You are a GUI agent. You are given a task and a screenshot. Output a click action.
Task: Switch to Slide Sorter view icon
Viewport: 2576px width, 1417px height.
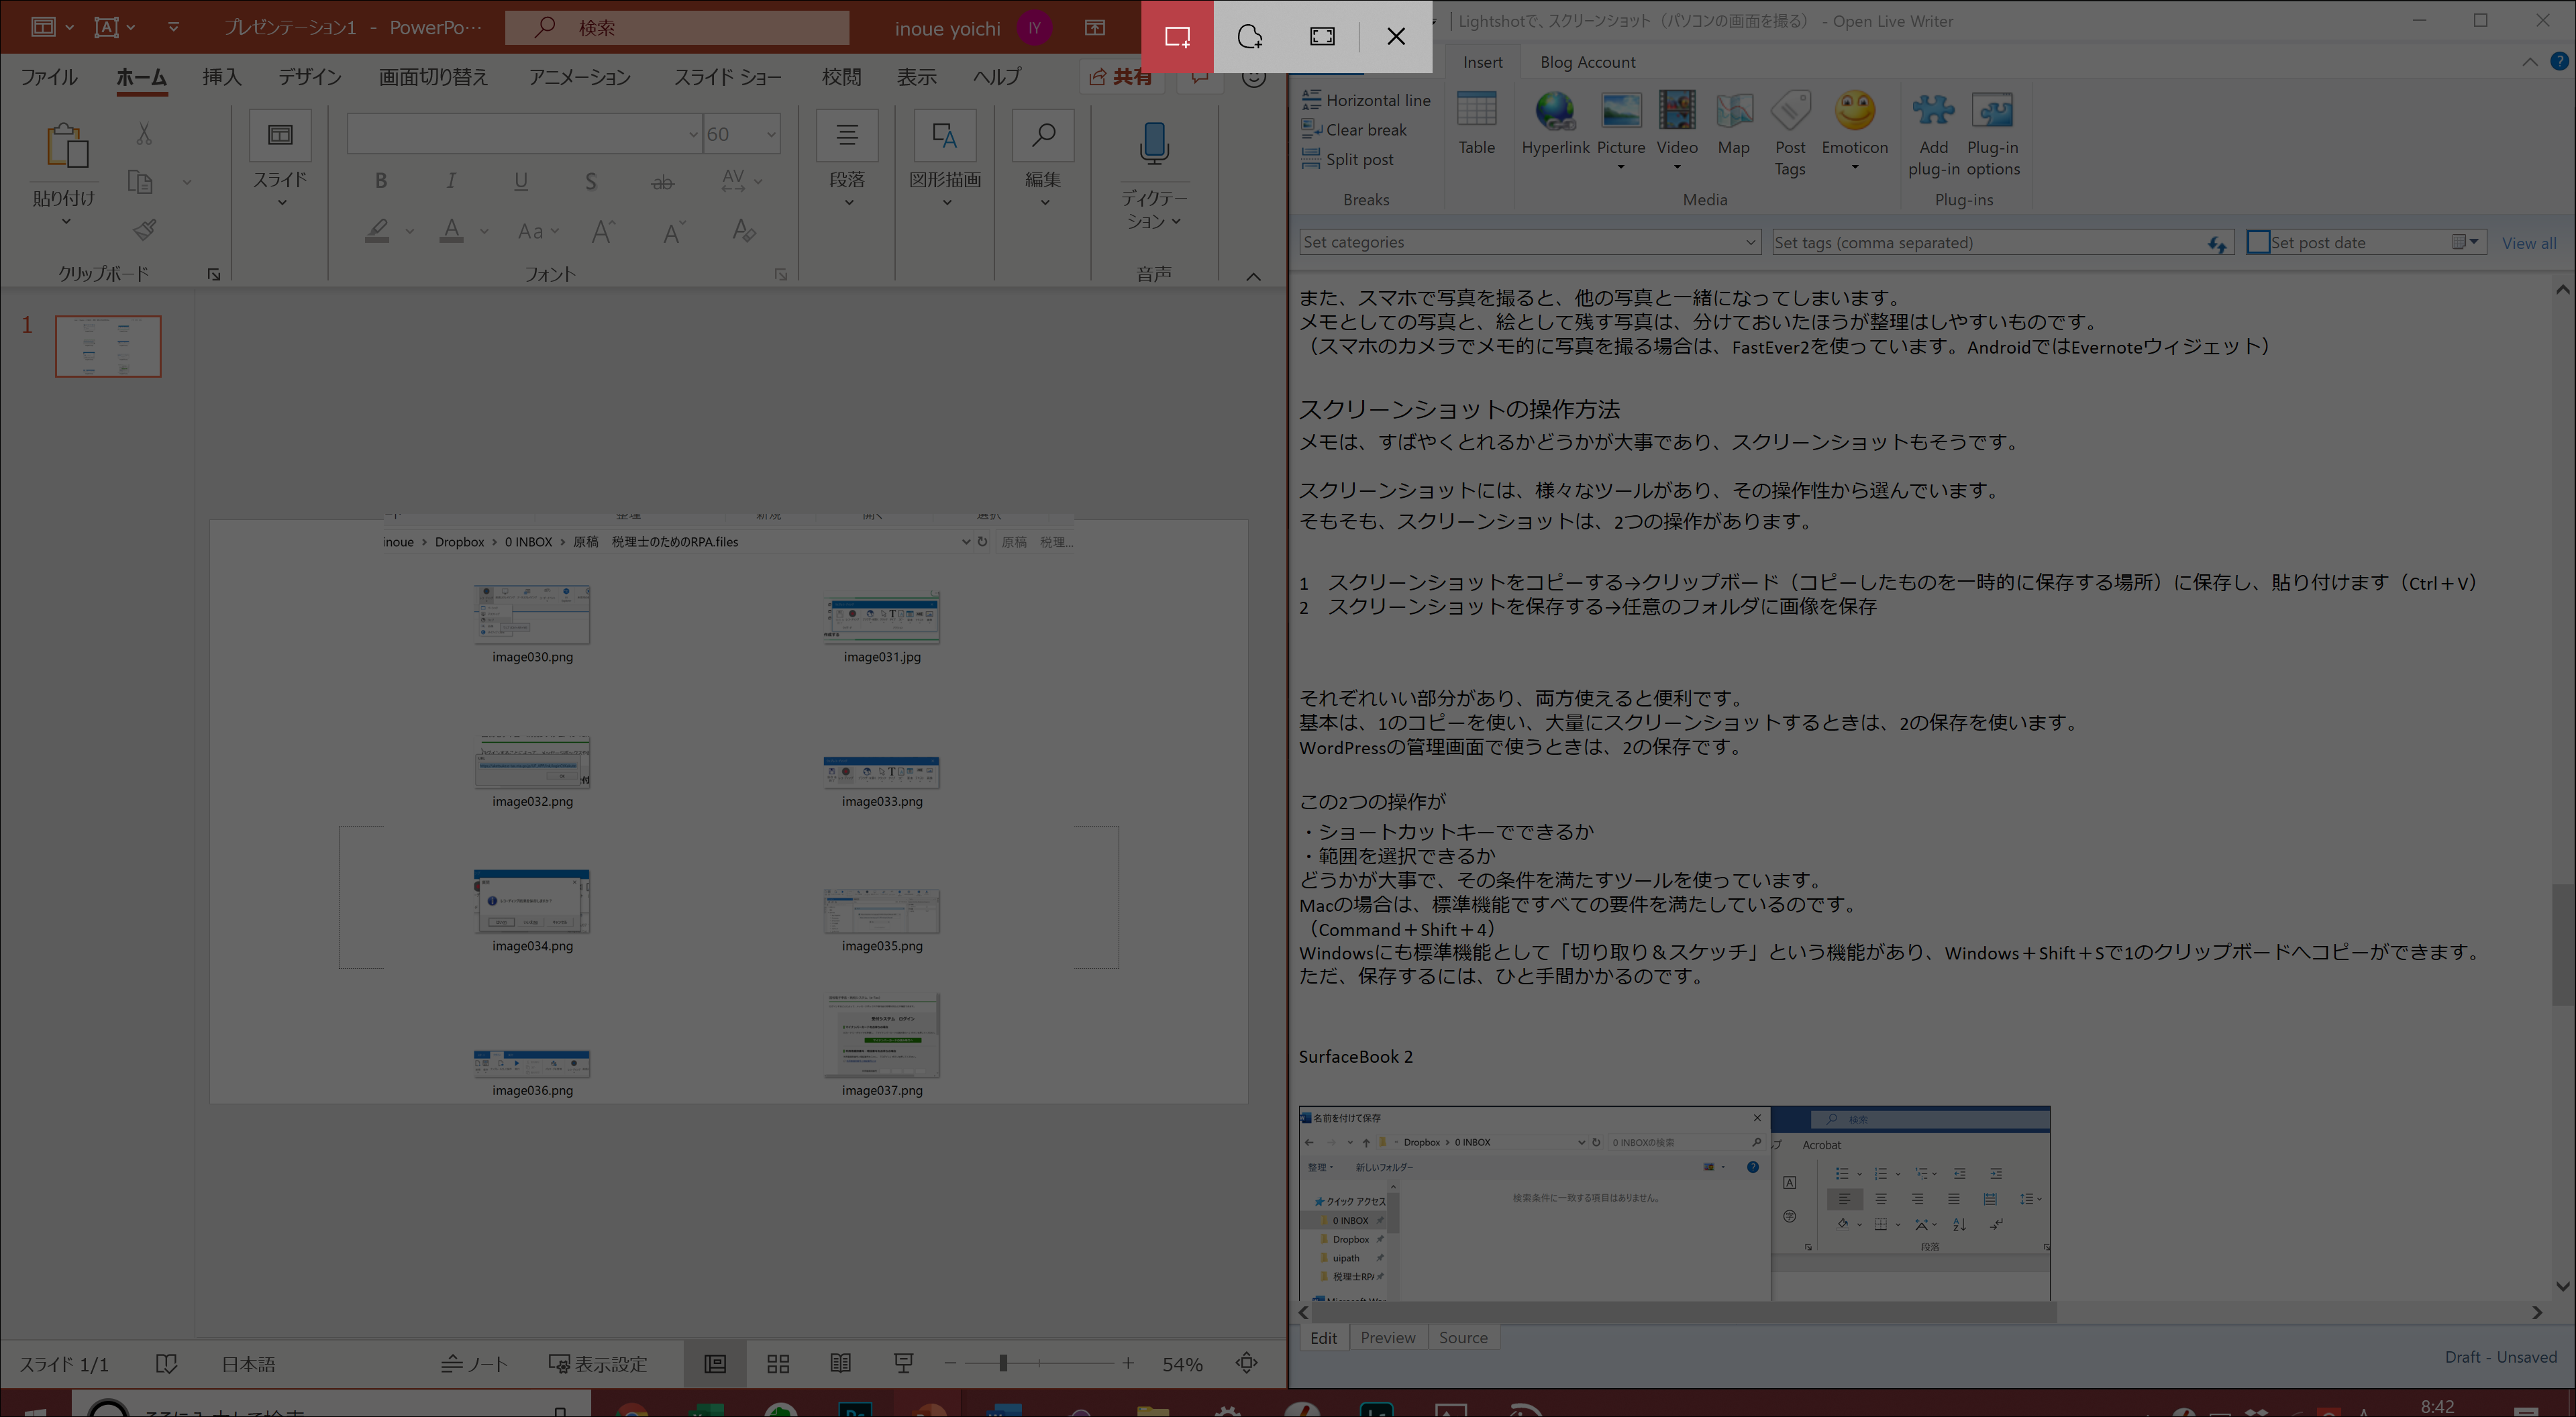778,1364
